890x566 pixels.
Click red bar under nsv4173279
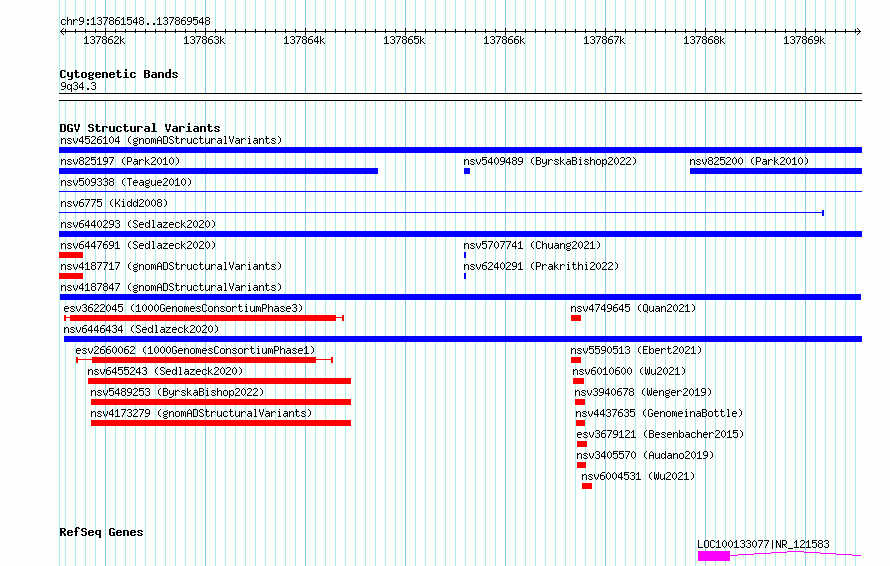click(x=221, y=423)
